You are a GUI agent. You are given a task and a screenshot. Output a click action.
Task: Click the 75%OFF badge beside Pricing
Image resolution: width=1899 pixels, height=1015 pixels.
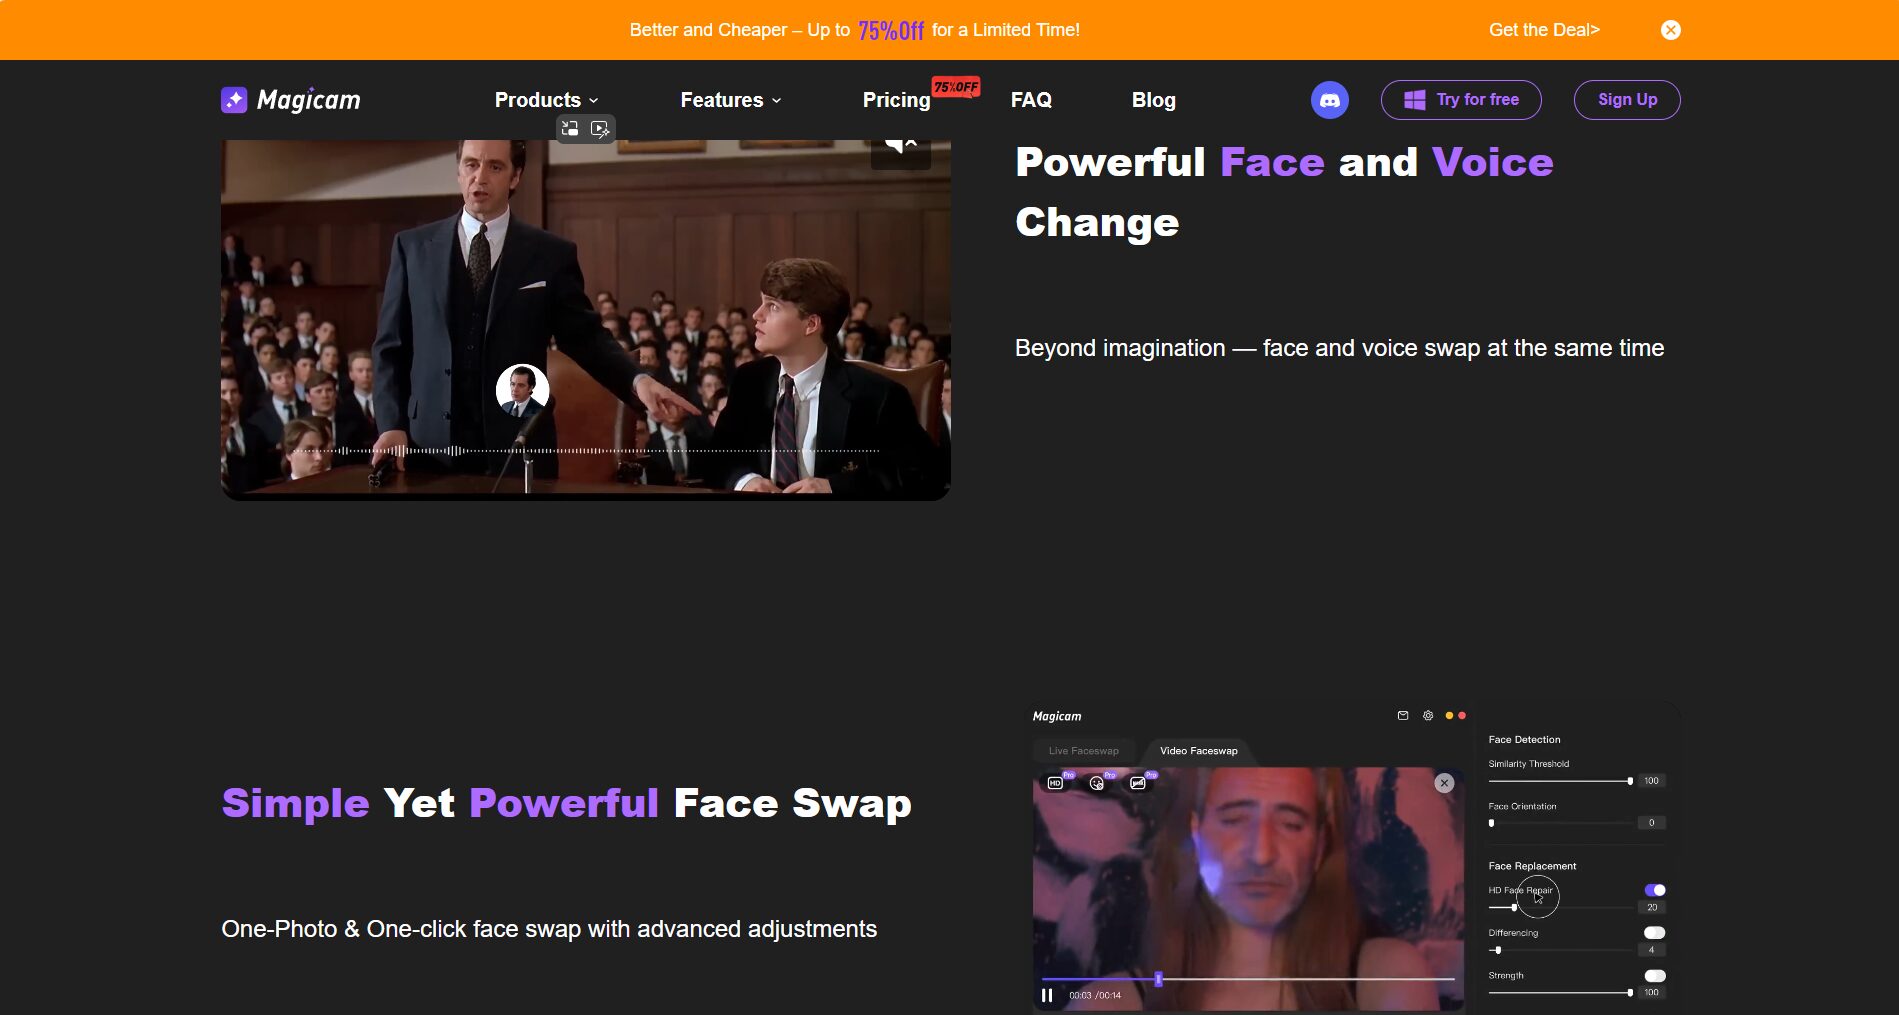click(x=956, y=87)
